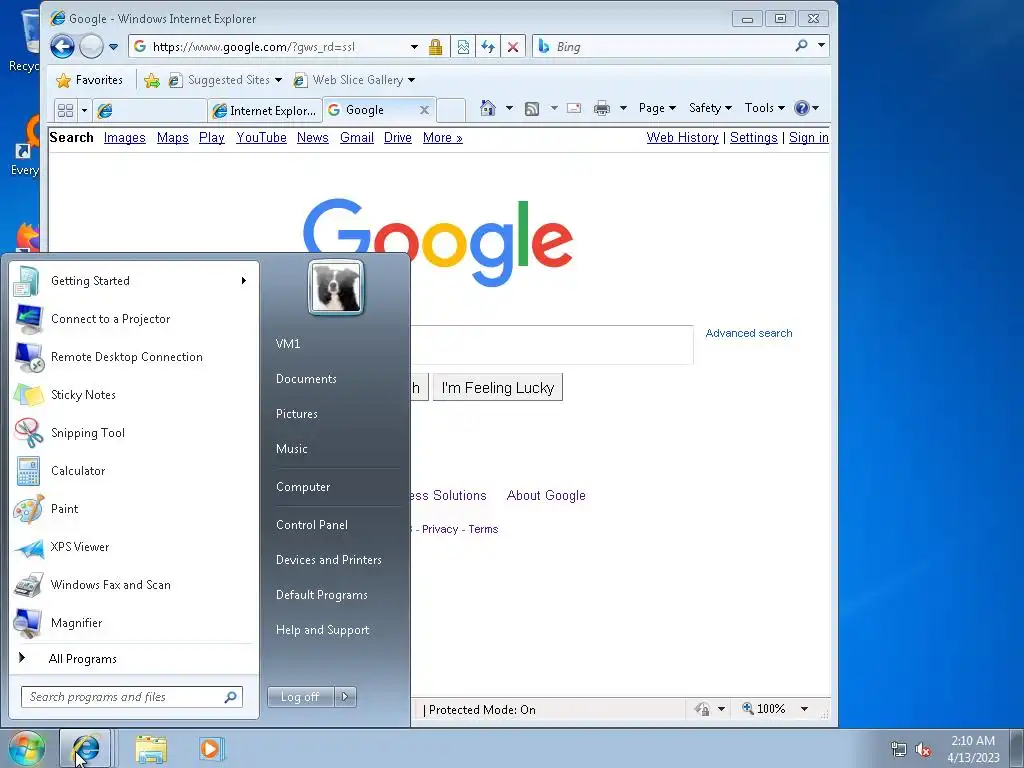Click the IE Back navigation button
Image resolution: width=1024 pixels, height=768 pixels.
(x=62, y=46)
